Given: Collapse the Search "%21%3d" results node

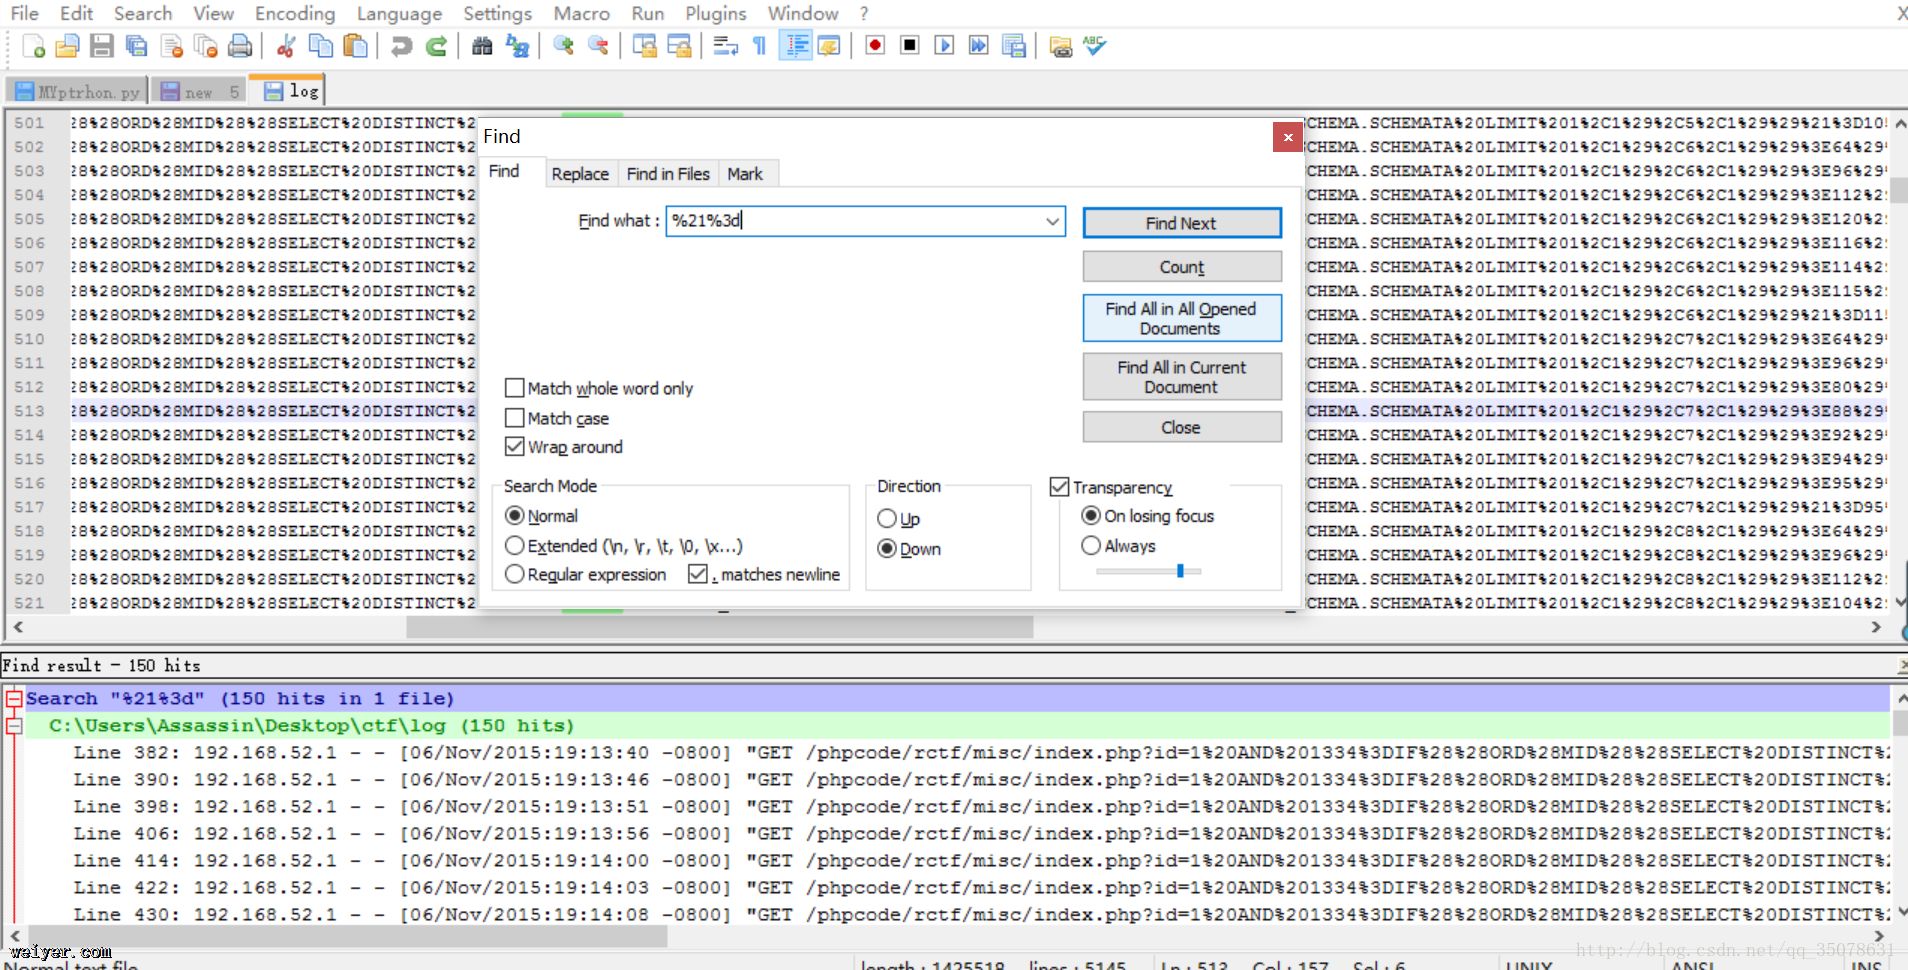Looking at the screenshot, I should tap(14, 699).
